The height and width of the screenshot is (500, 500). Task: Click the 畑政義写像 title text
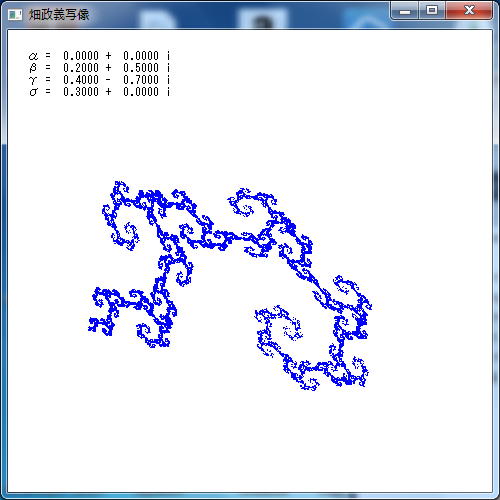[59, 15]
